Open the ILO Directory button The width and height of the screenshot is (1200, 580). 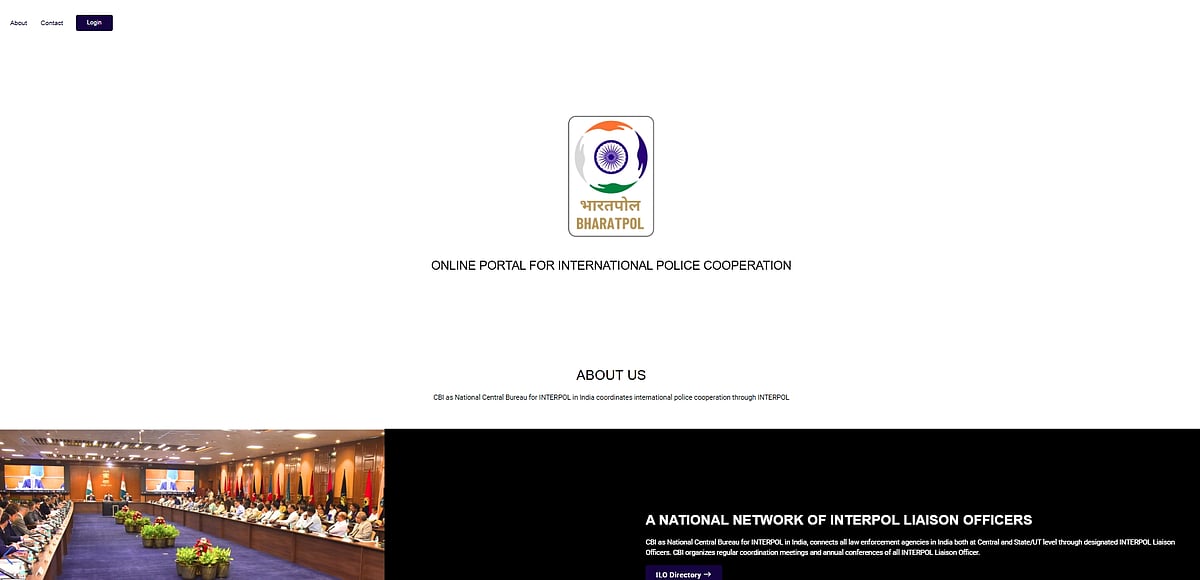[x=683, y=574]
